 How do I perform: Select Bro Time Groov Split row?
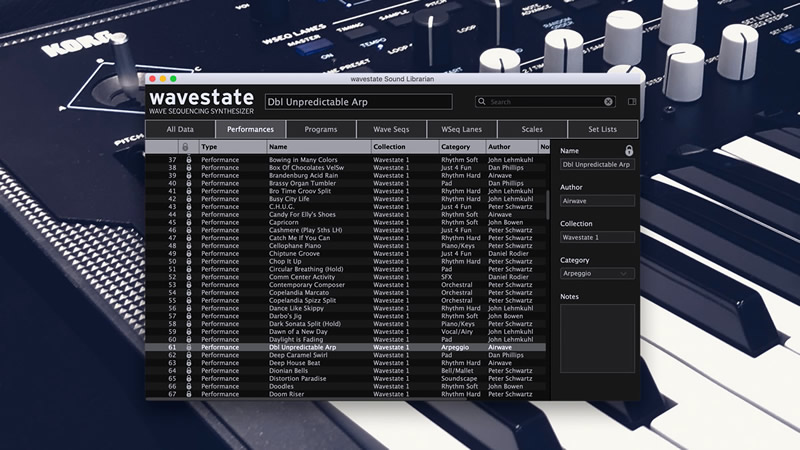[x=345, y=191]
